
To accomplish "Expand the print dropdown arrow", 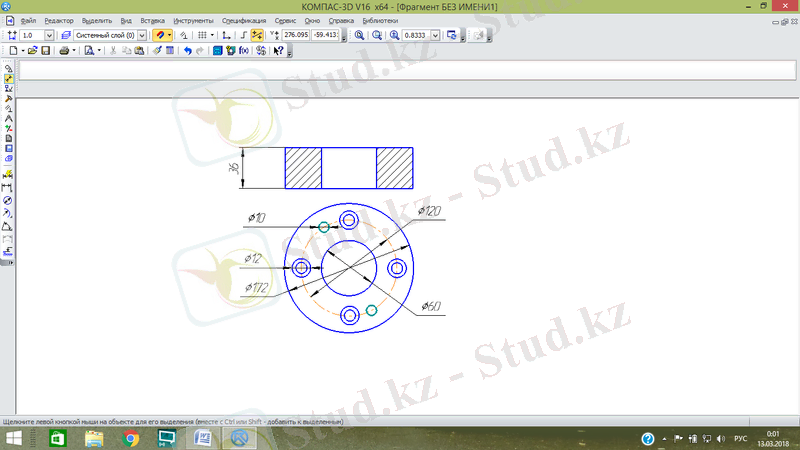I will 74,51.
